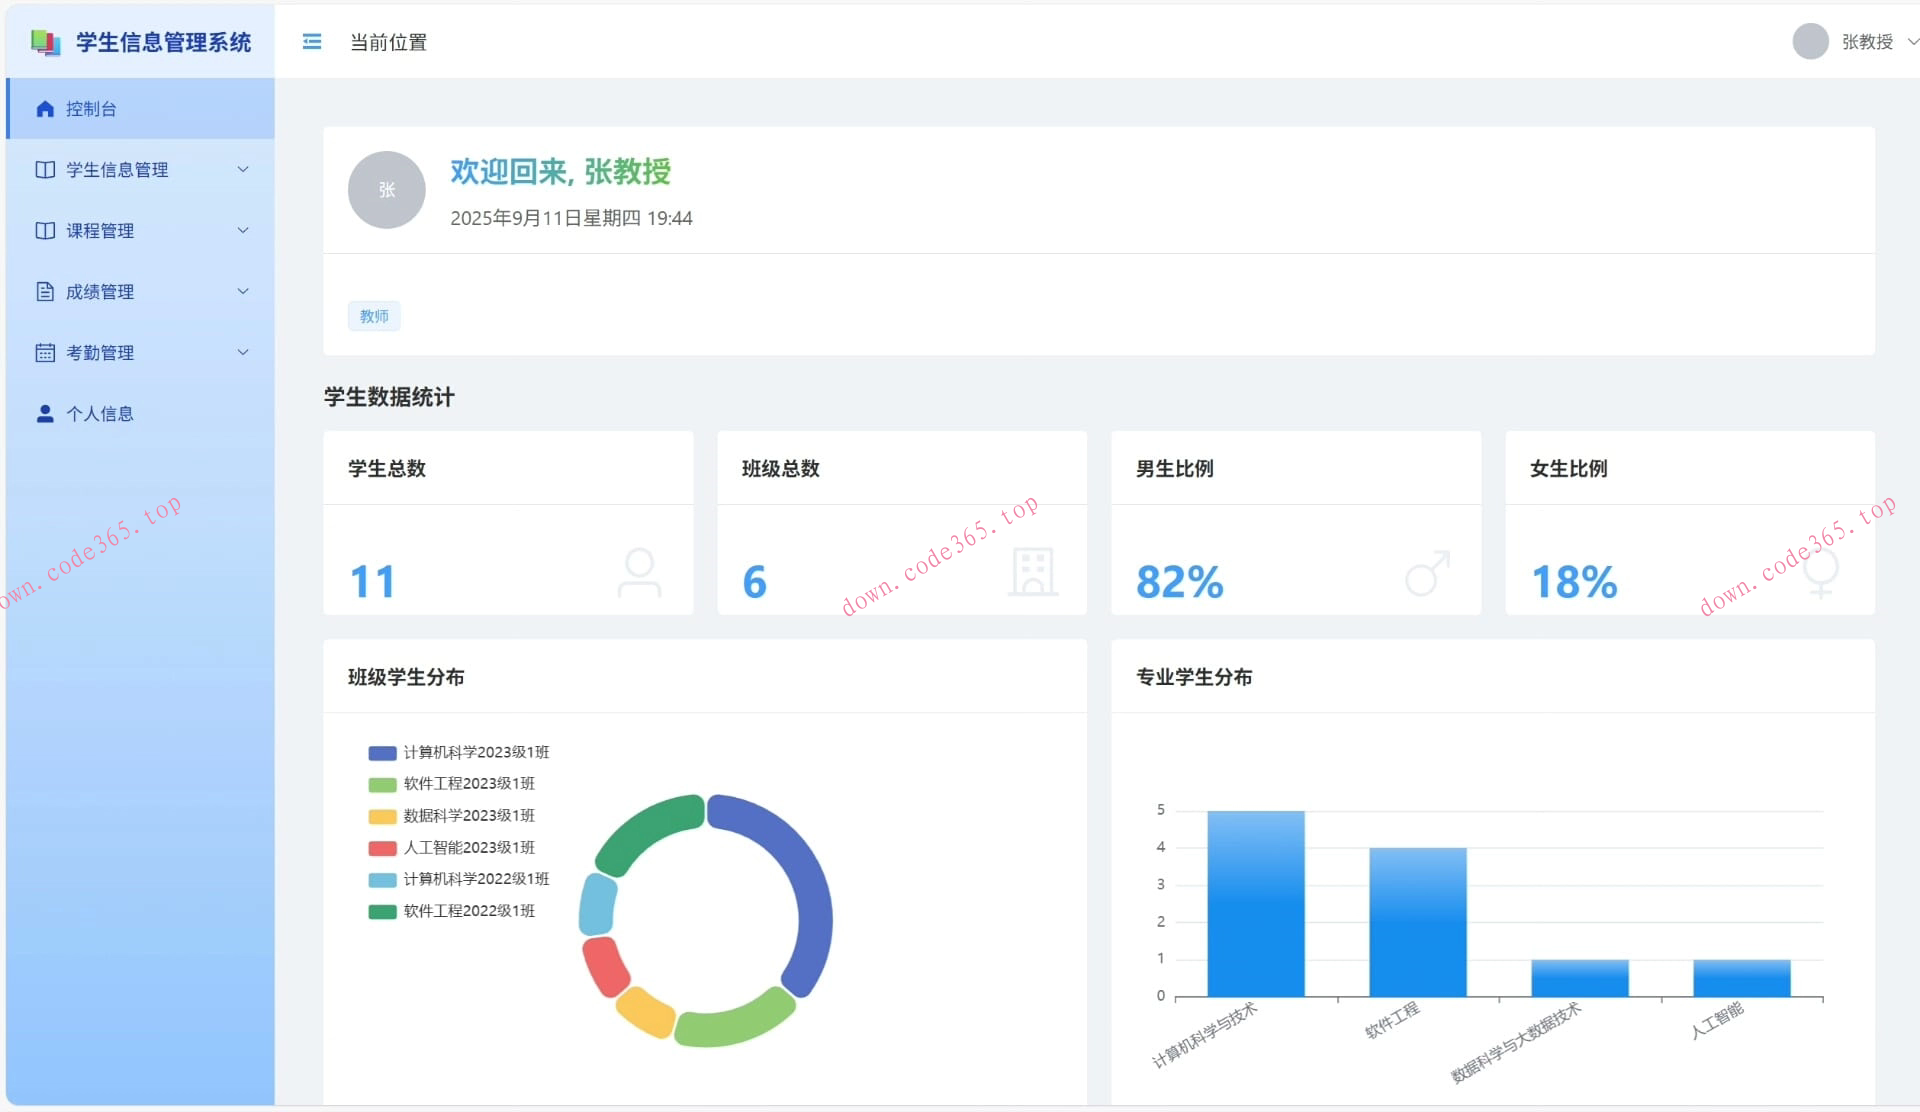Click the document icon next to 成绩管理
The image size is (1920, 1112).
pos(45,292)
